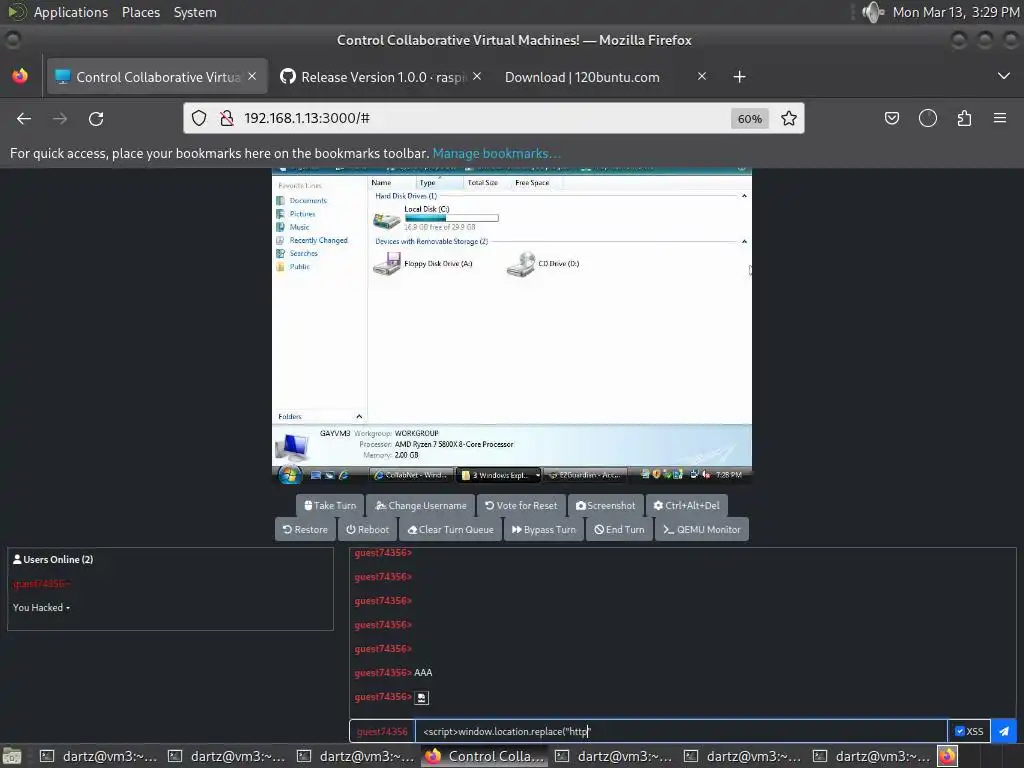Screen dimensions: 1024x768
Task: Open the Pocket save icon
Action: click(891, 118)
